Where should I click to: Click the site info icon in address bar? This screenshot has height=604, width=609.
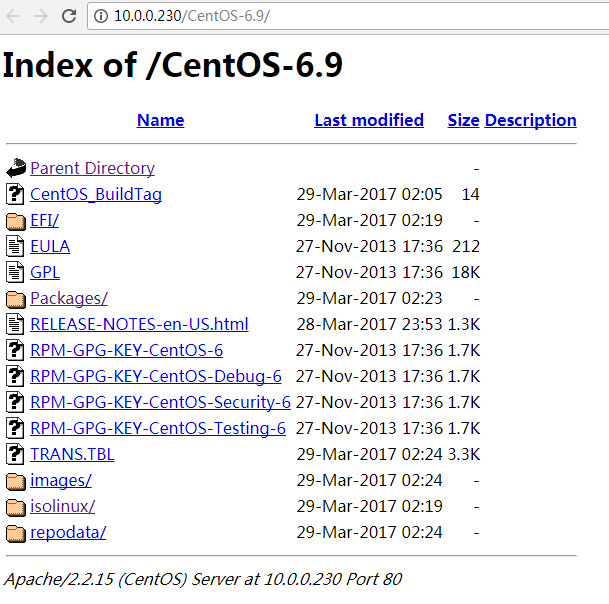coord(101,16)
